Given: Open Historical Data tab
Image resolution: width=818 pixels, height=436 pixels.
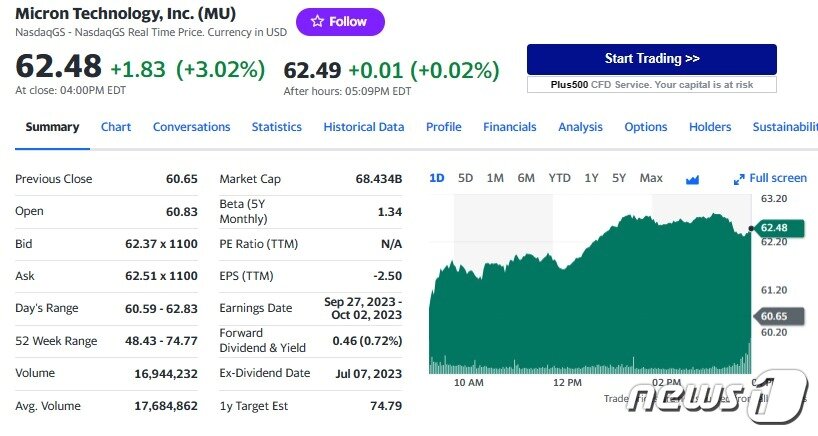Looking at the screenshot, I should [364, 127].
